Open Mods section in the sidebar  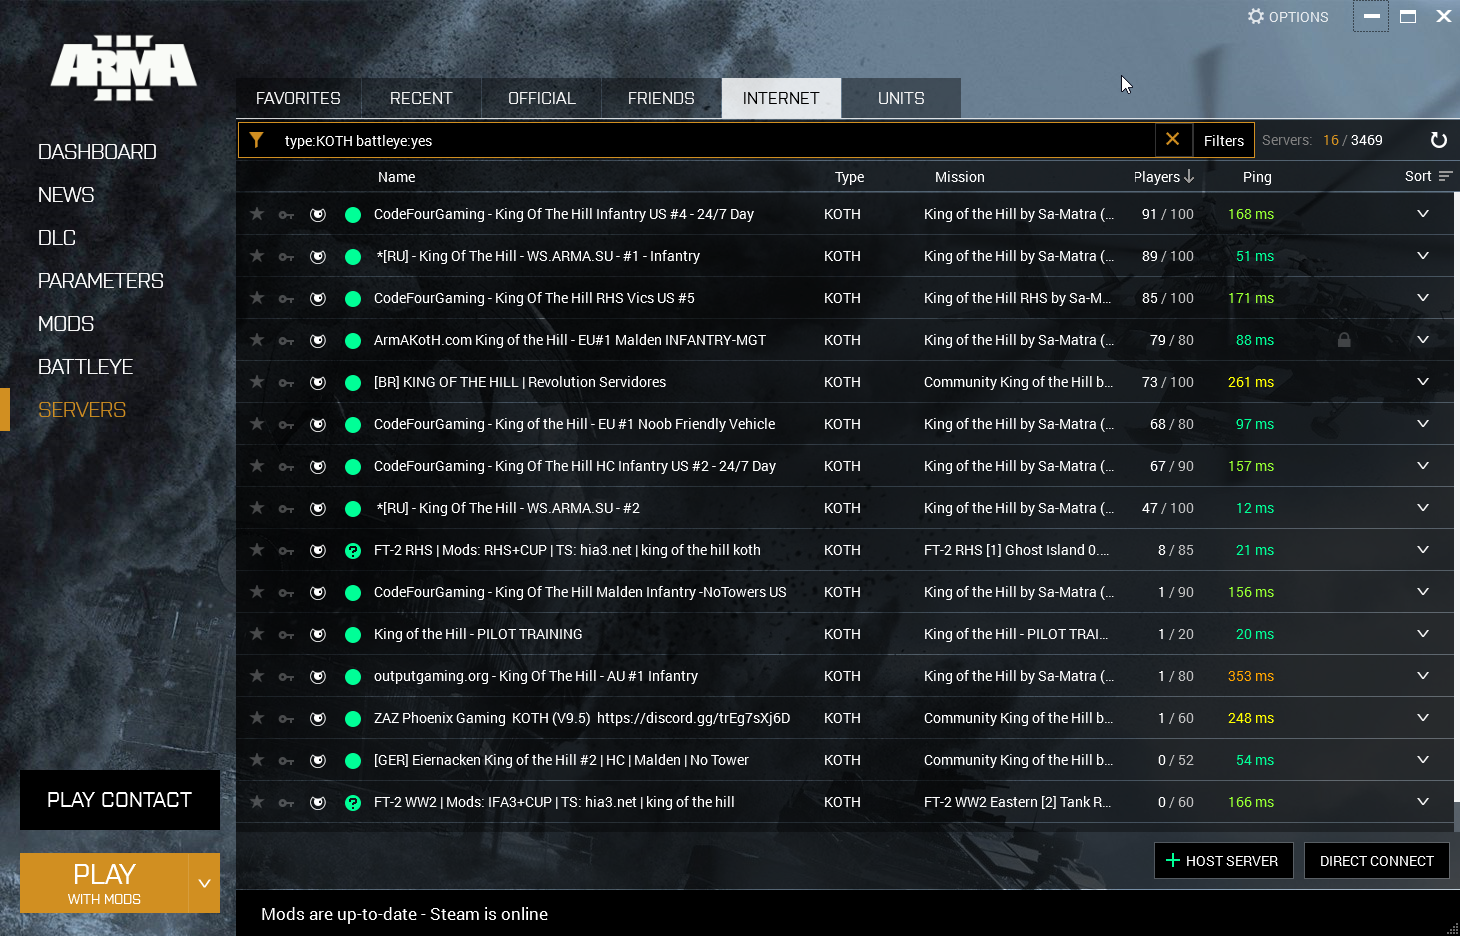(66, 324)
